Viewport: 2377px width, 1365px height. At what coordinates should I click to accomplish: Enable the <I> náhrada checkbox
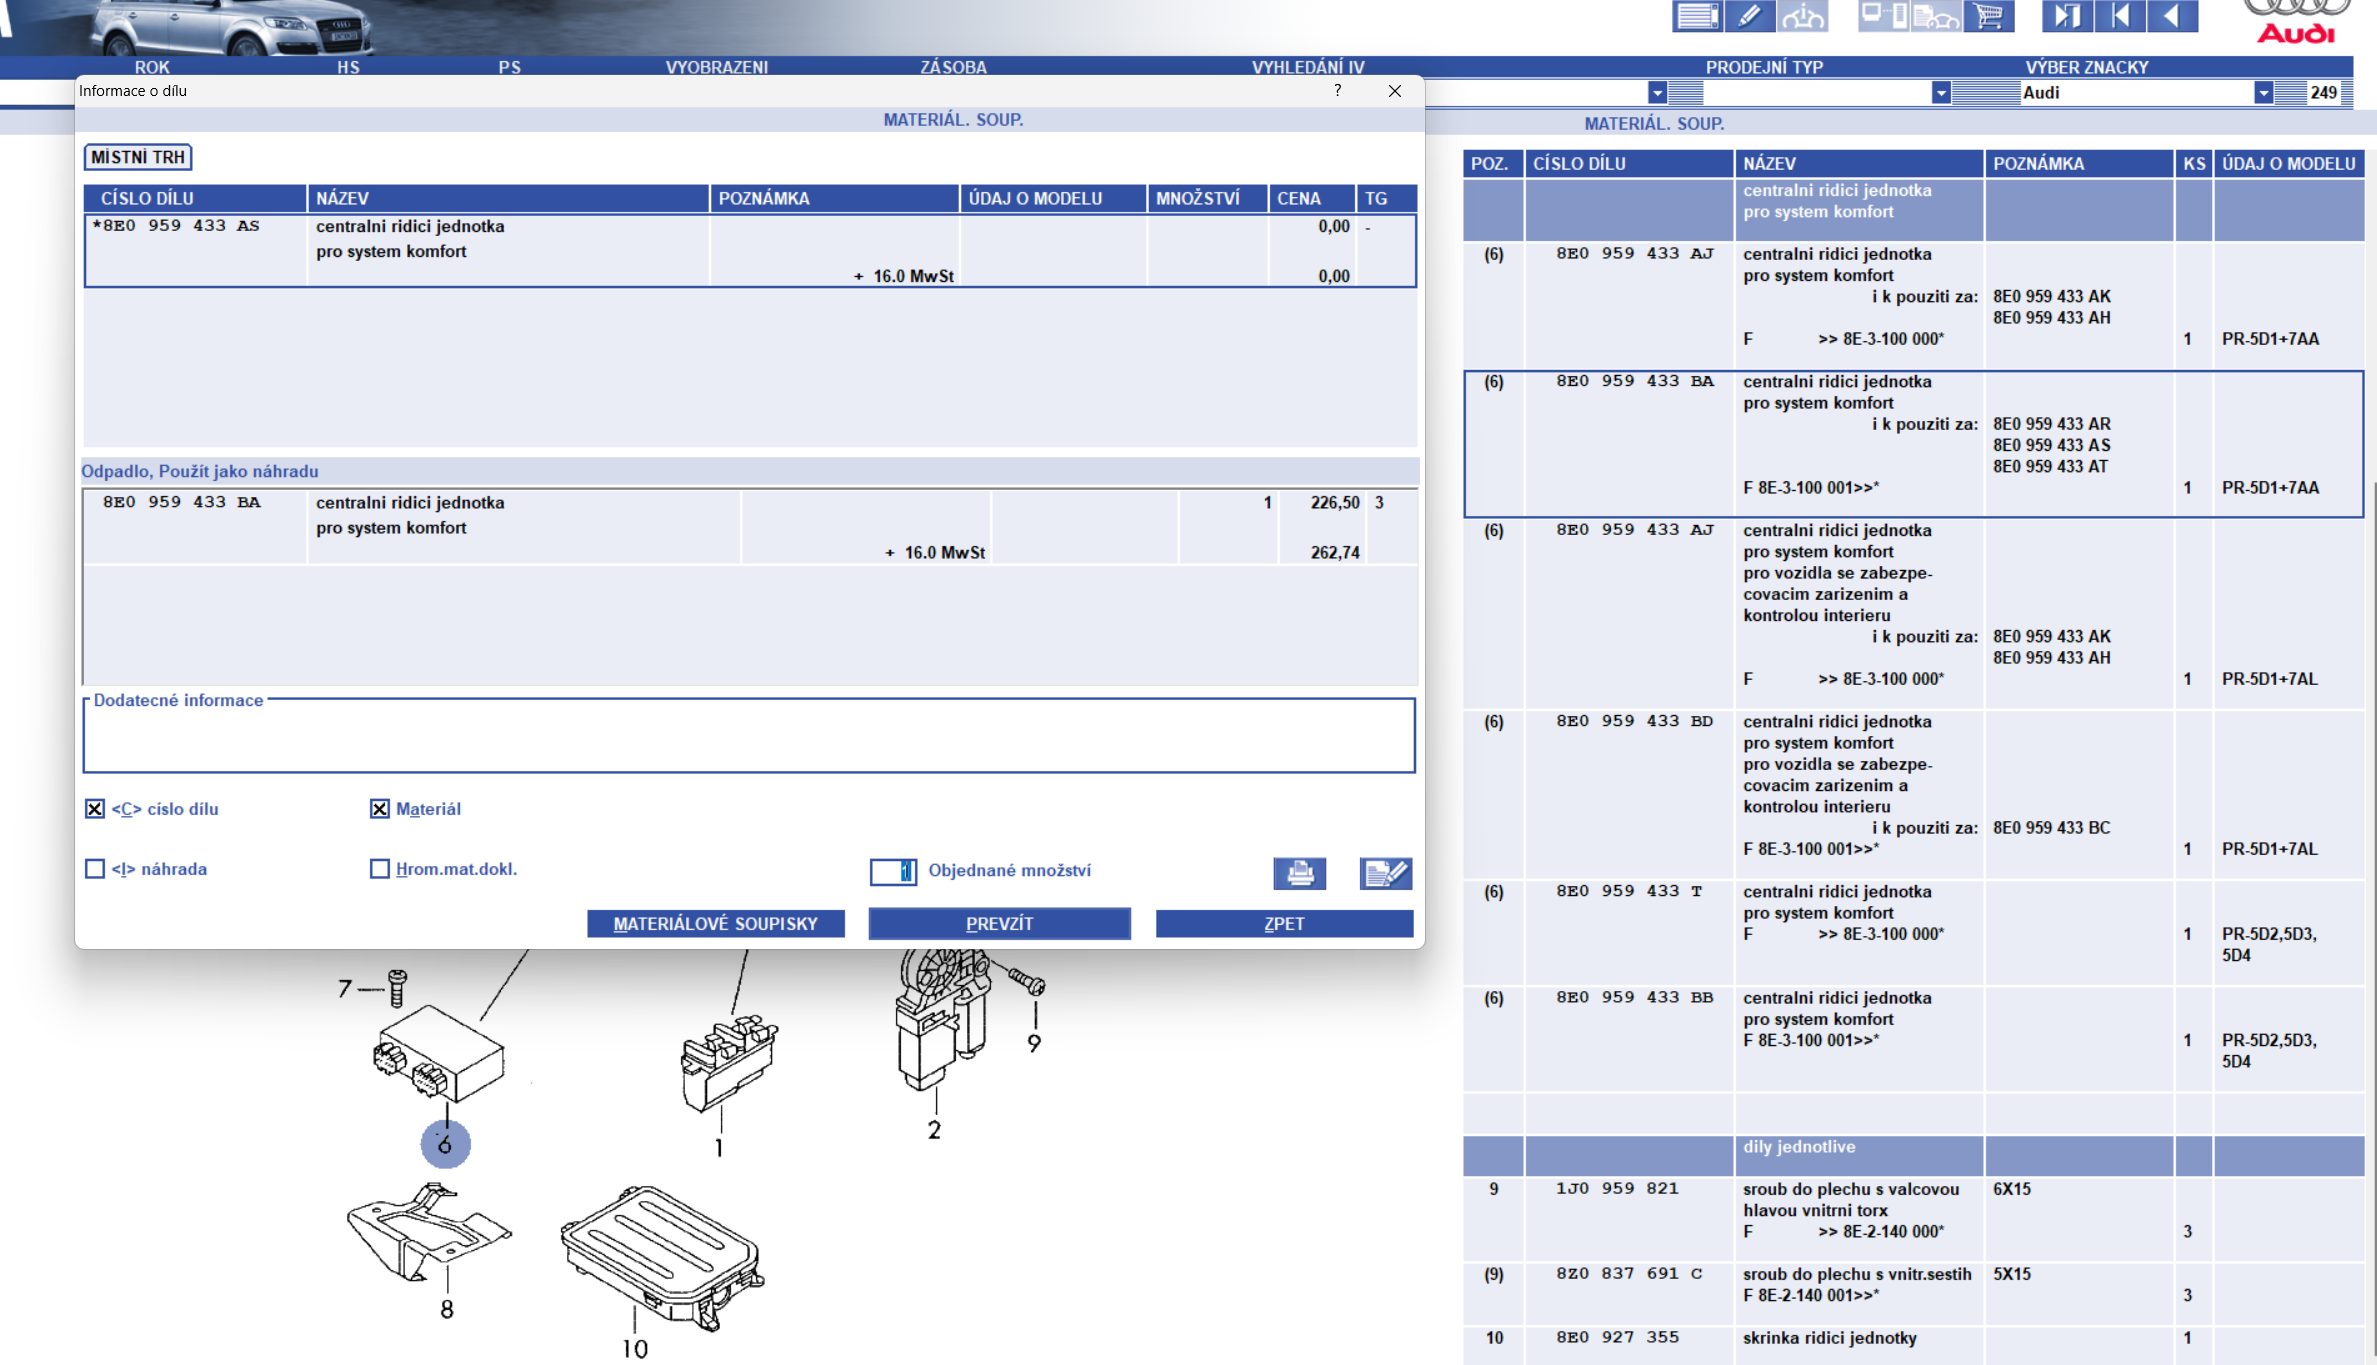click(x=95, y=869)
